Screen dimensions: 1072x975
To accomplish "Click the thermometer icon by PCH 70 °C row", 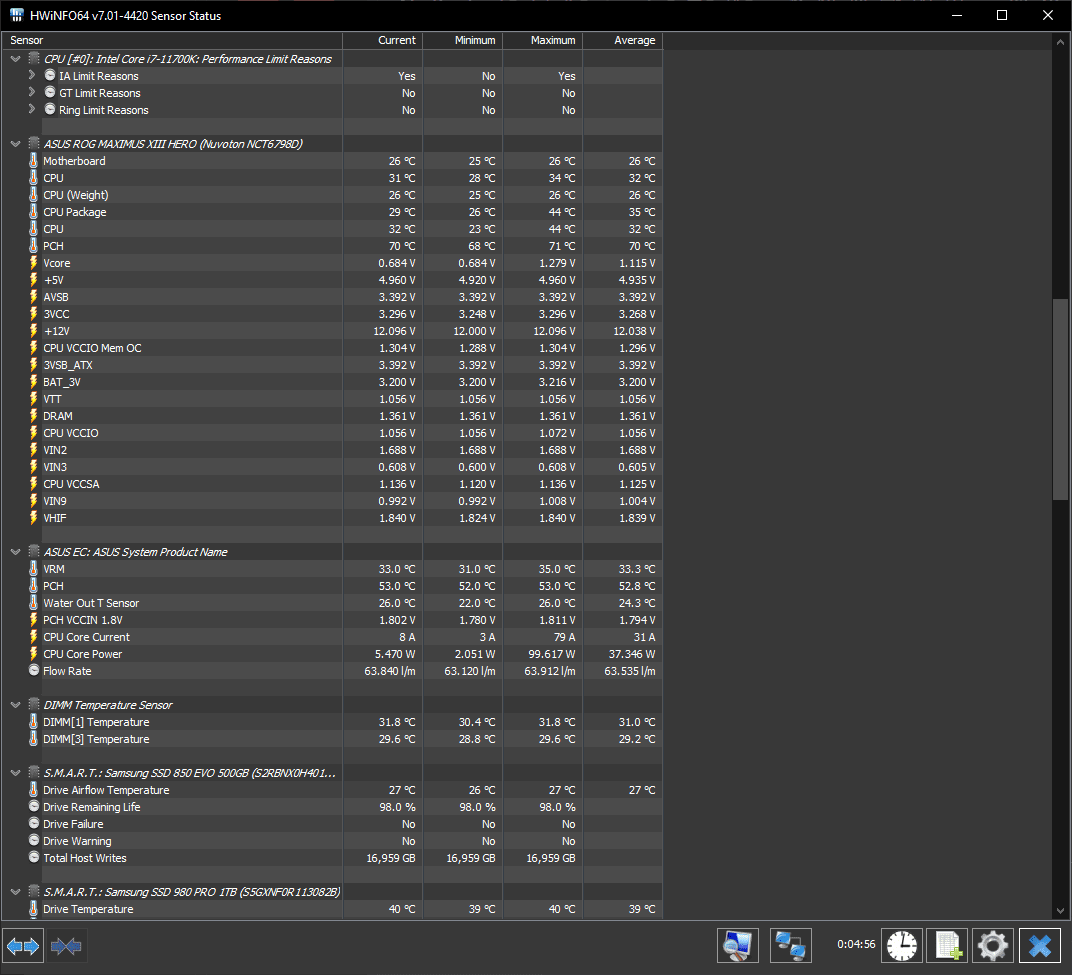I will (34, 245).
